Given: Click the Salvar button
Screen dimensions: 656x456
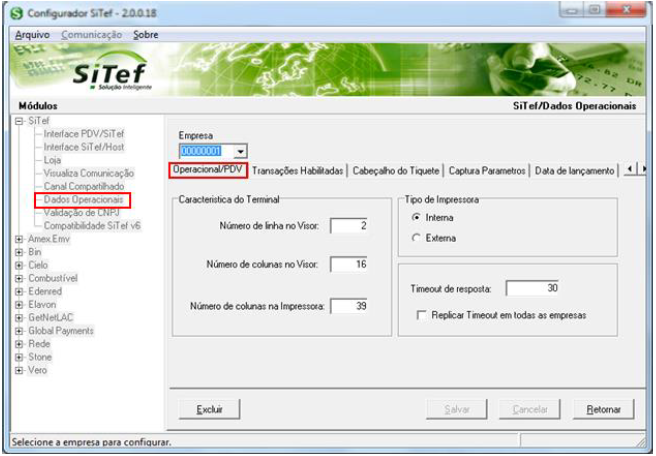Looking at the screenshot, I should pyautogui.click(x=457, y=409).
